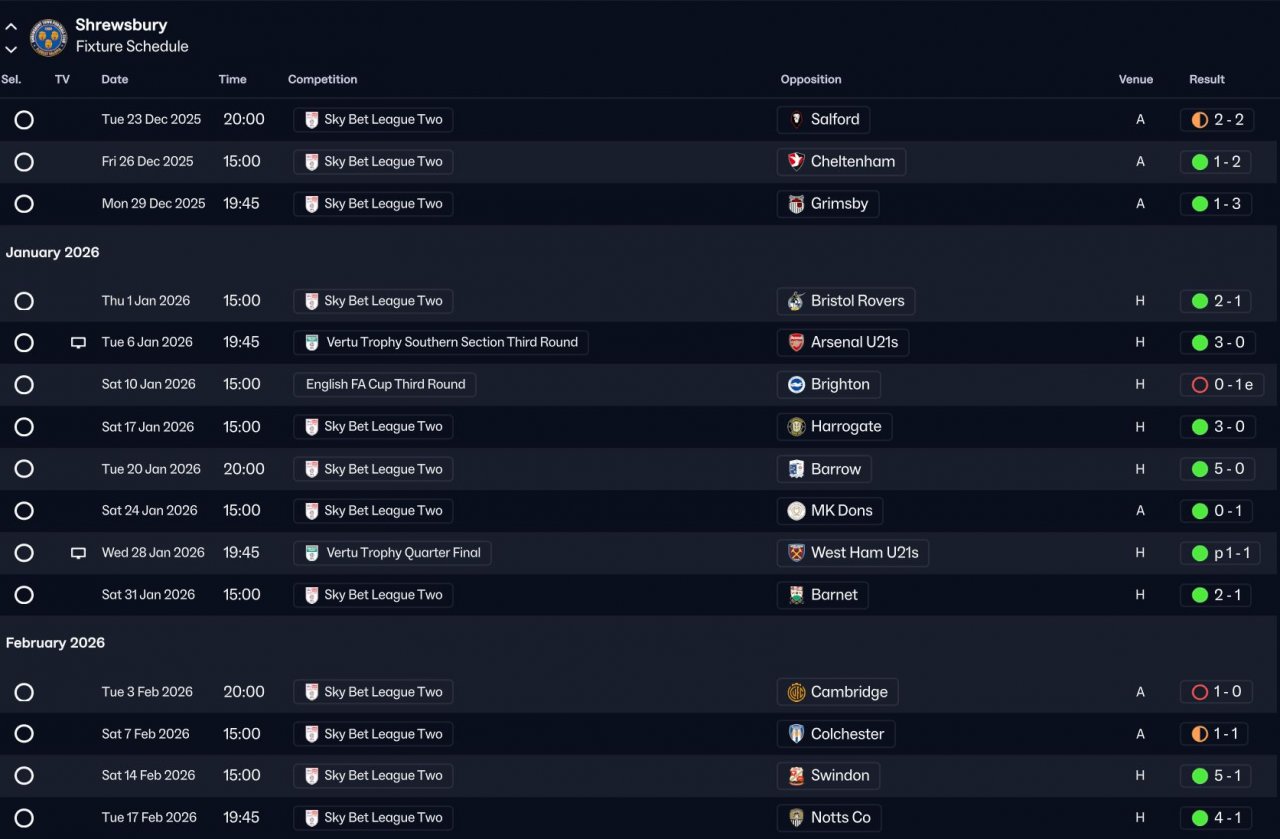Click Vertu Trophy logo in the Quarter Final row
The image size is (1280, 839).
(x=311, y=553)
